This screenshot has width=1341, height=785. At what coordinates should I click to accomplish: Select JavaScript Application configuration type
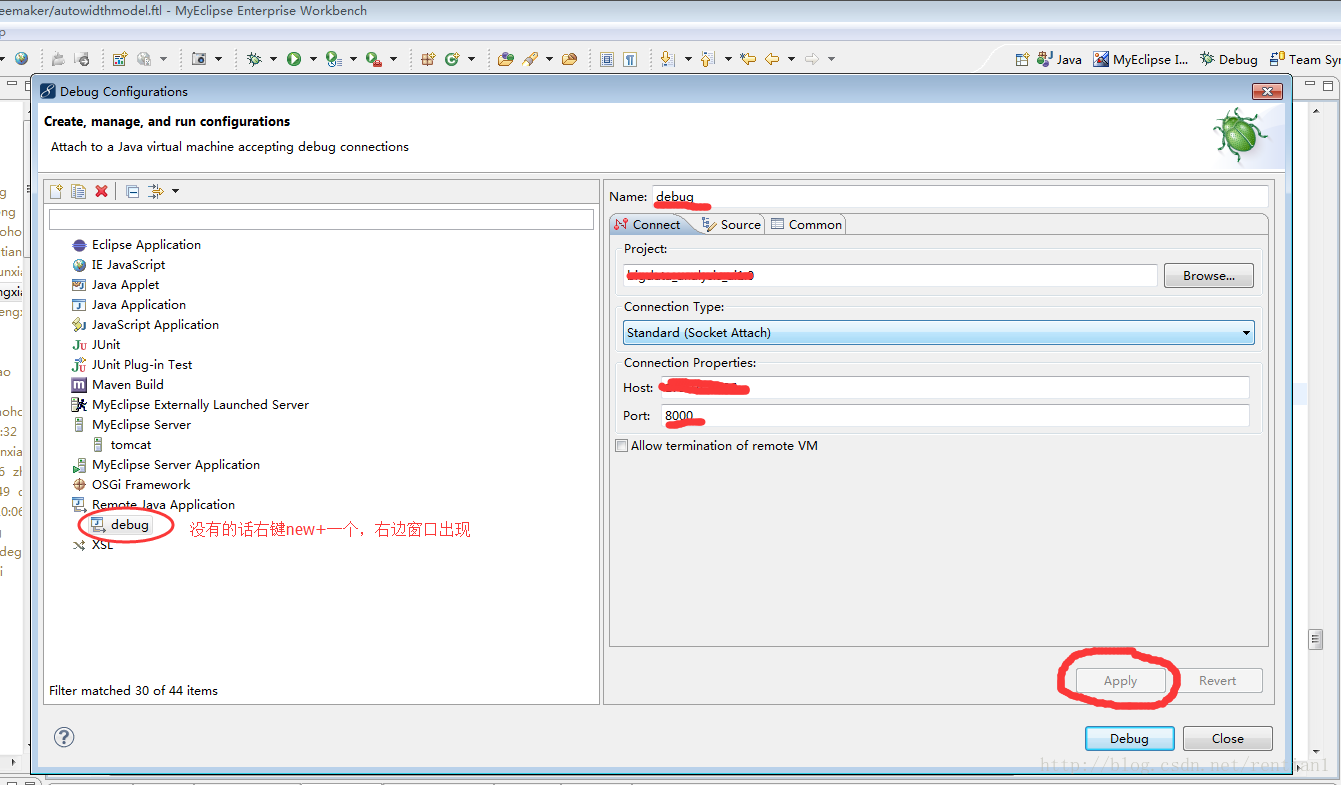(x=145, y=325)
